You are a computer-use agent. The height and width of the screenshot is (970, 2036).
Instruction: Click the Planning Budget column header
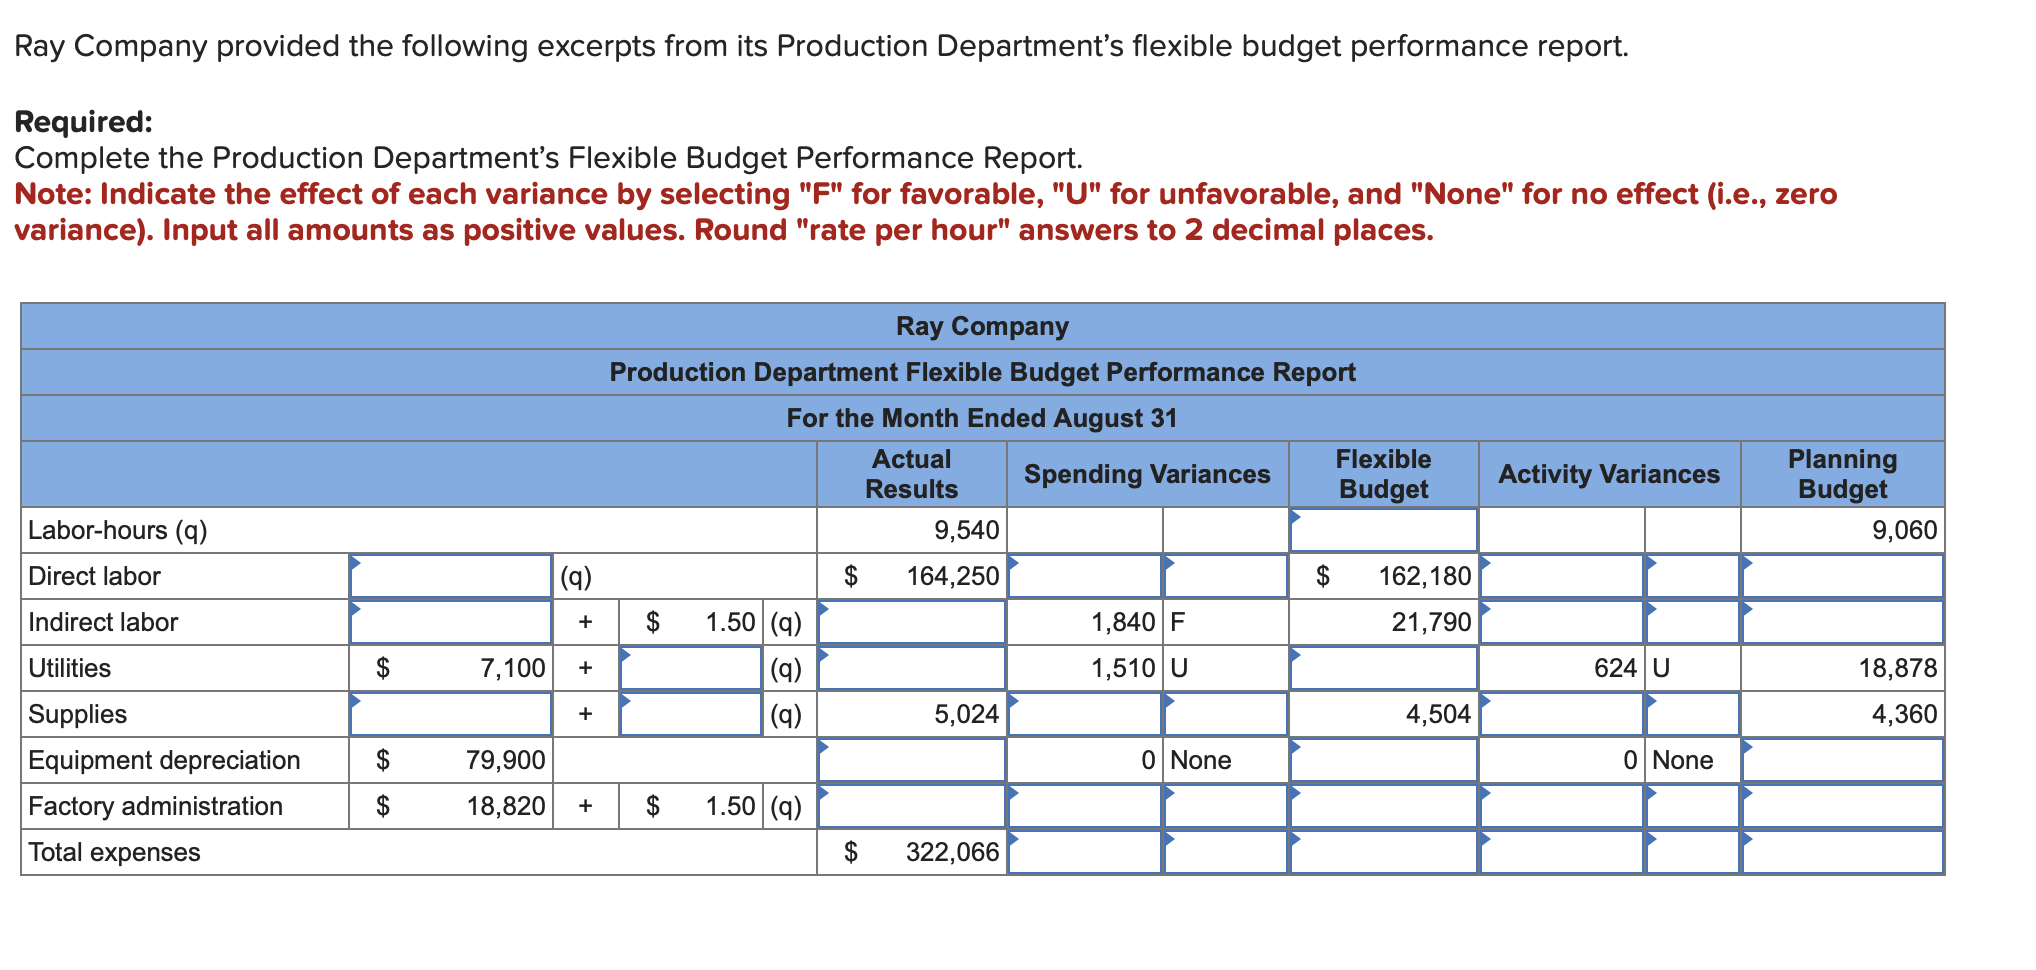pos(1842,474)
